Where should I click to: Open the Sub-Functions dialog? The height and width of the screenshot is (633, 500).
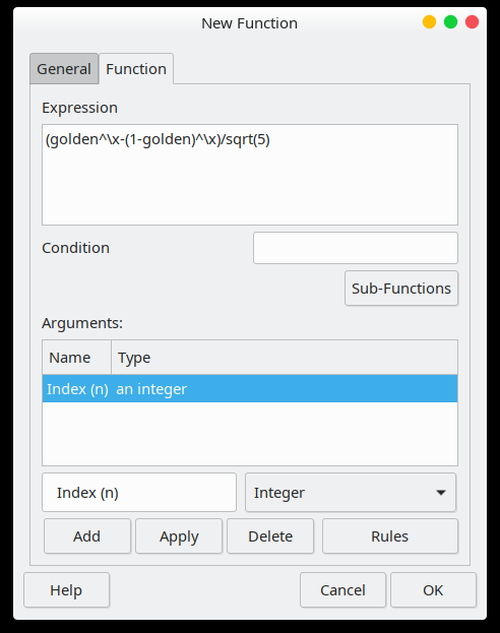pos(401,288)
